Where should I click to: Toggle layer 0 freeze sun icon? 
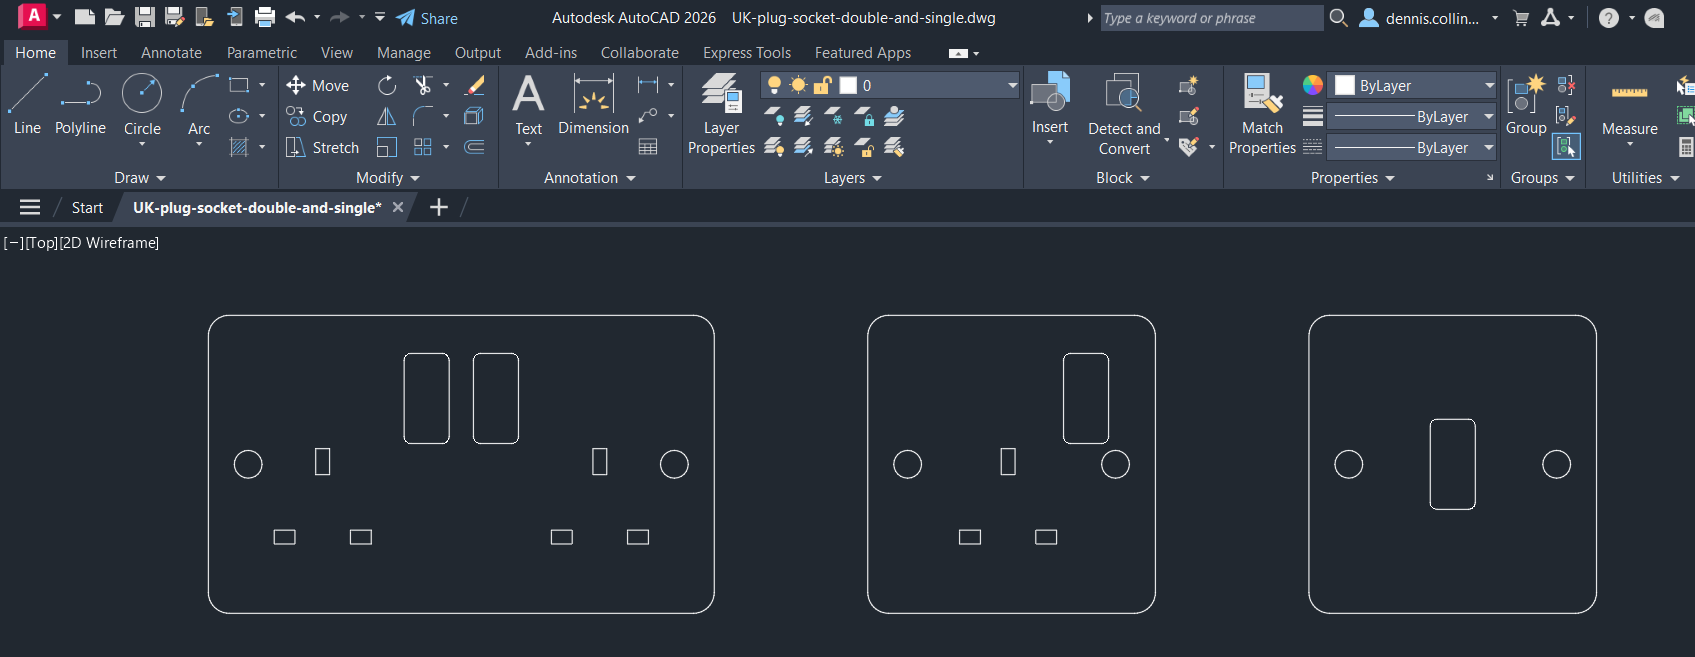[x=798, y=85]
